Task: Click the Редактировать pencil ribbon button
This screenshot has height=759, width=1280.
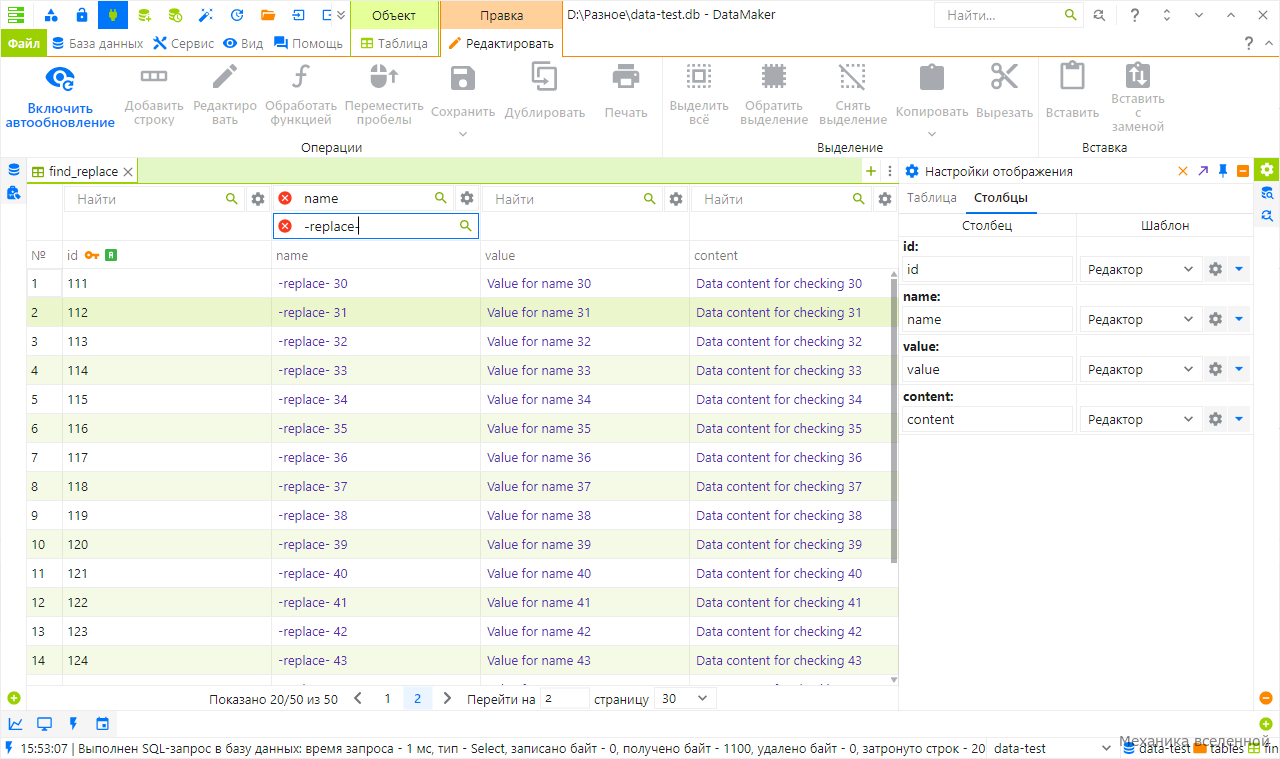Action: point(225,97)
